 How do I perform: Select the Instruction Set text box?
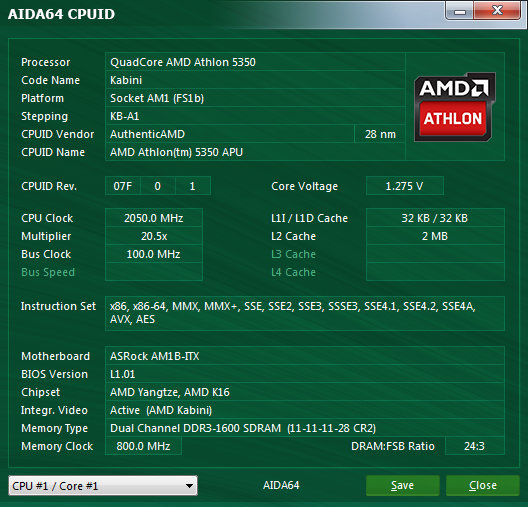click(305, 313)
